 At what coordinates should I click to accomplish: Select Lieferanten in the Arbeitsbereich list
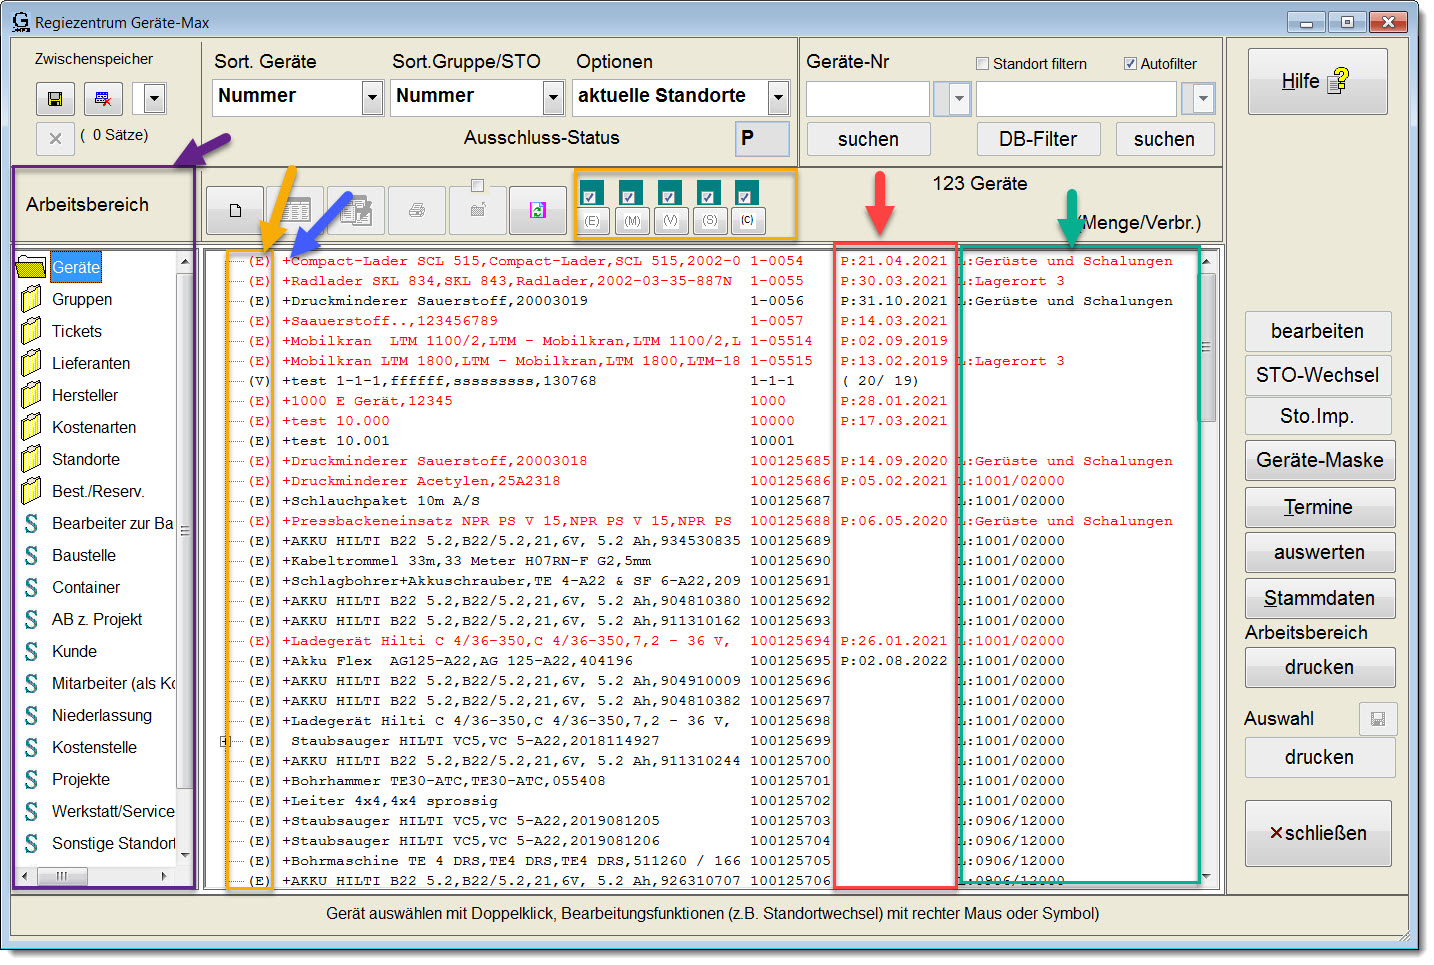click(90, 363)
